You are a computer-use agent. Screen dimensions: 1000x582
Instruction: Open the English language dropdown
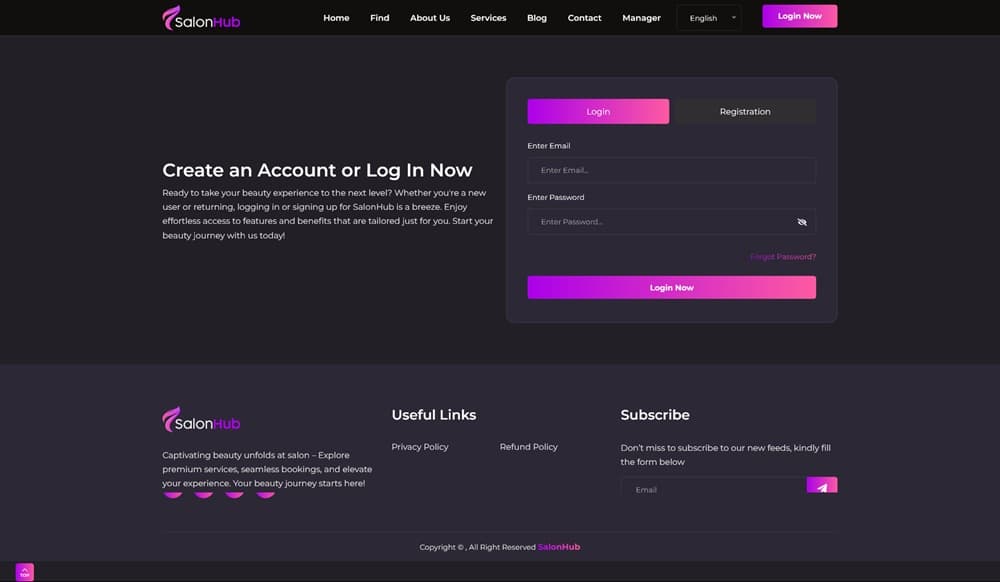pos(709,18)
